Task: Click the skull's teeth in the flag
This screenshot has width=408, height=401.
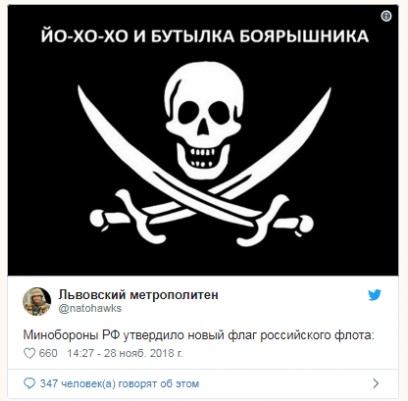Action: (202, 158)
